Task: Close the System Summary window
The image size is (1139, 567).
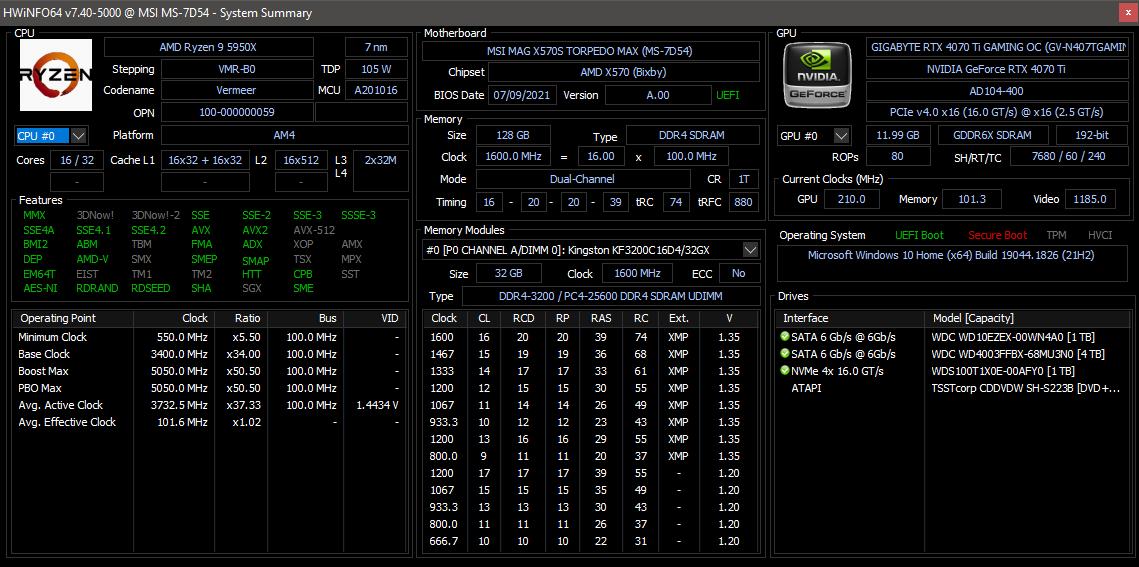Action: pyautogui.click(x=1128, y=12)
